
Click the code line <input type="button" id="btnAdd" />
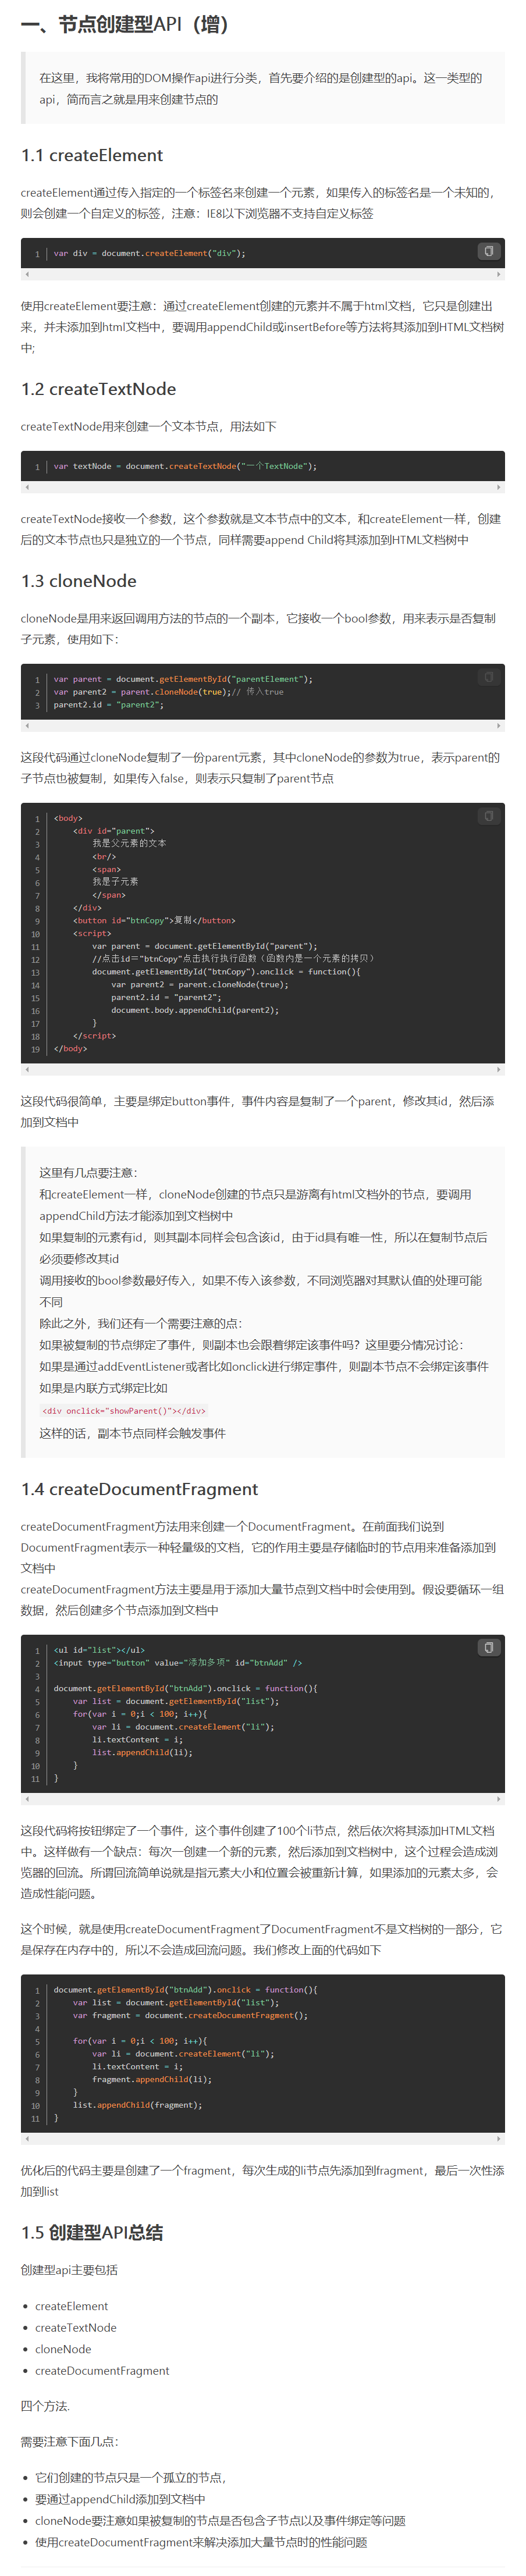point(177,1663)
